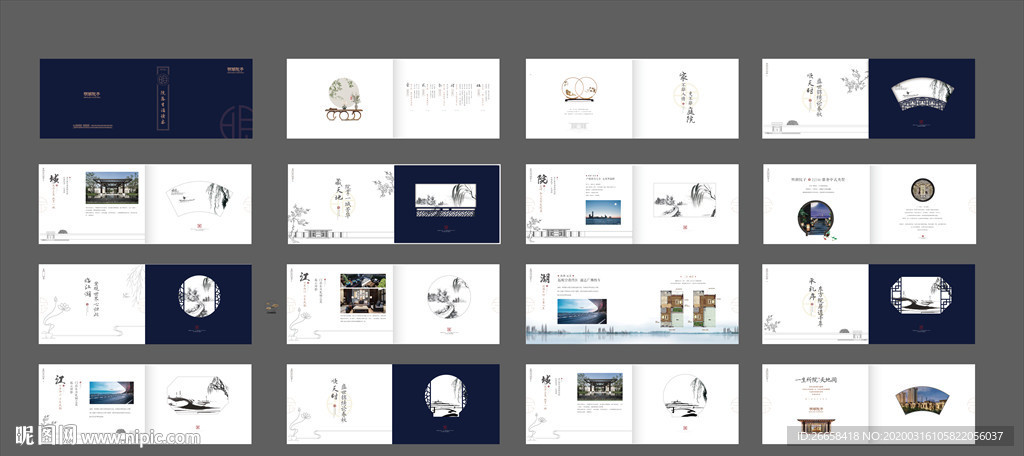Select the all-navy brochure cover spread
The image size is (1024, 456).
146,99
